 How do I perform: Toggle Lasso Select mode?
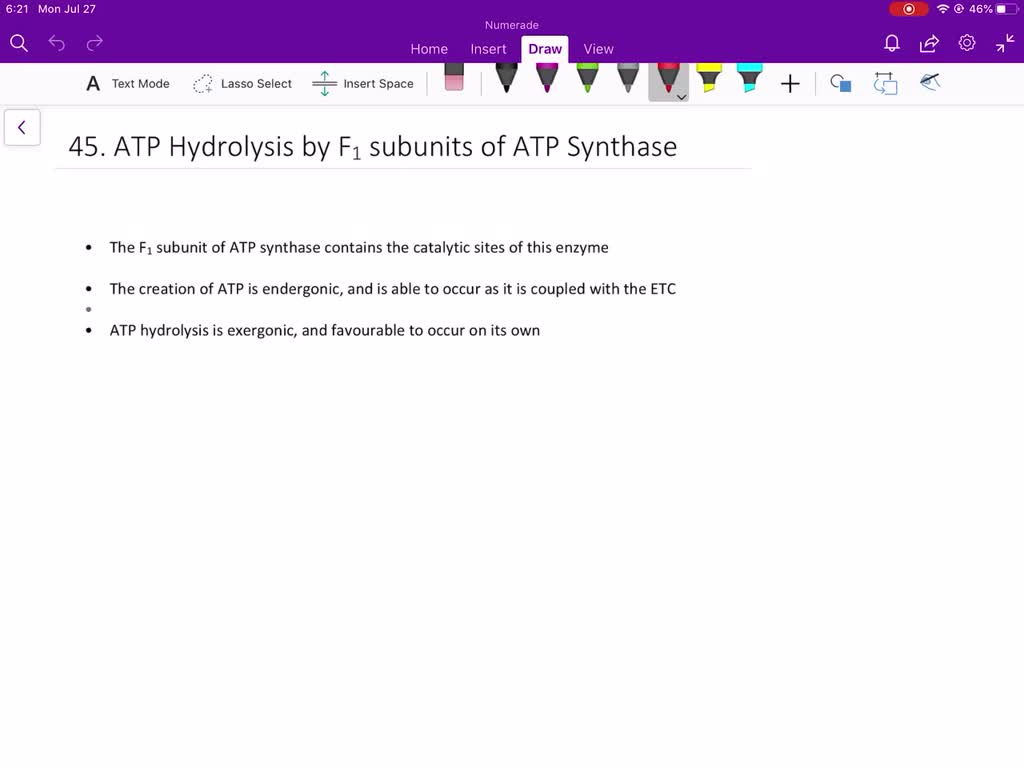pyautogui.click(x=242, y=84)
